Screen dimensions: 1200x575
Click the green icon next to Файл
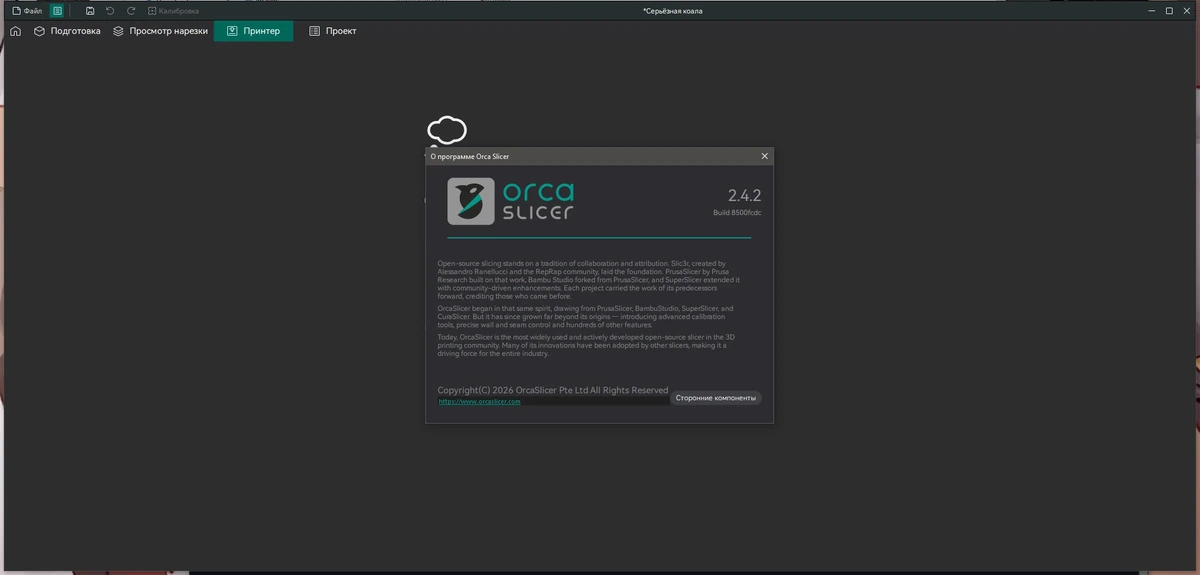[x=57, y=10]
